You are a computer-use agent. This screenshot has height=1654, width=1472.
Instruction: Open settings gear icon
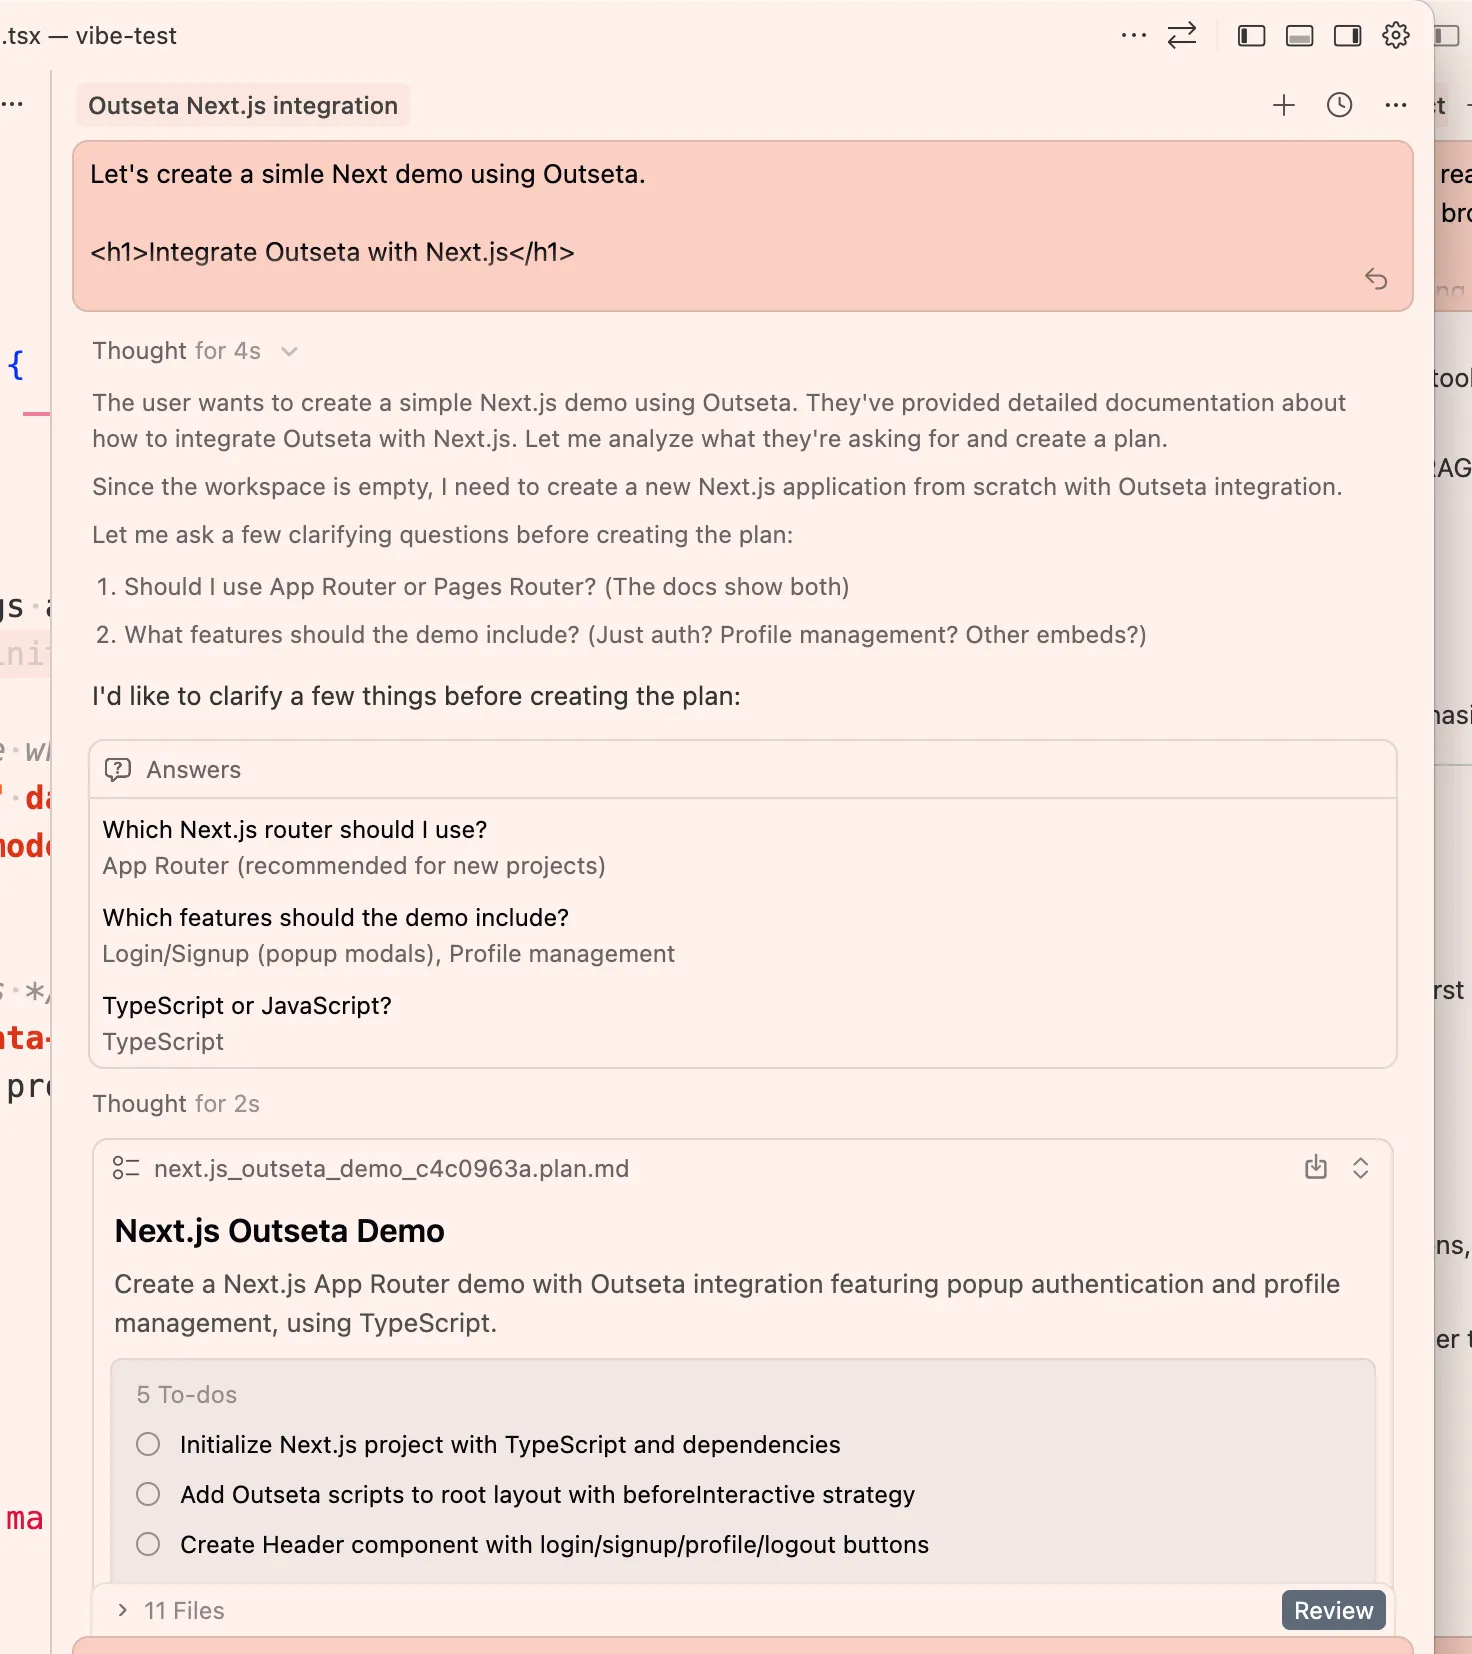(x=1396, y=36)
